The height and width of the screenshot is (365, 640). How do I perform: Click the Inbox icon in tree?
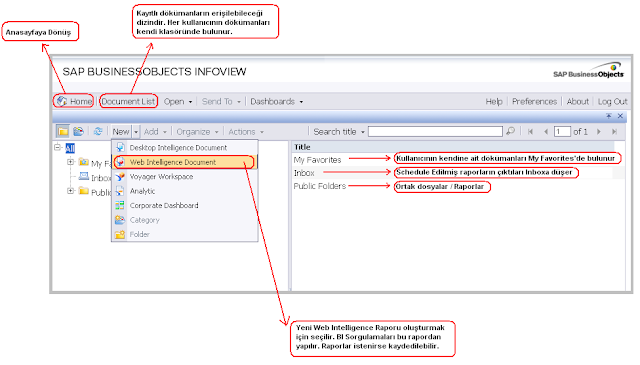(84, 176)
